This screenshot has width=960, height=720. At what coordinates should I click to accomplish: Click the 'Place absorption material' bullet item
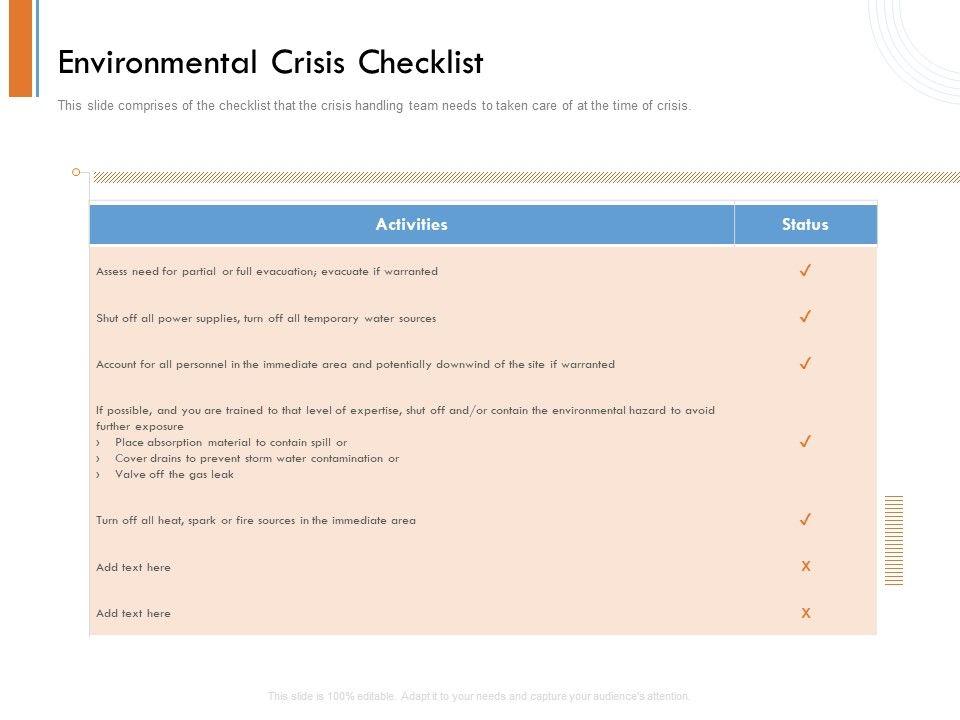[231, 442]
